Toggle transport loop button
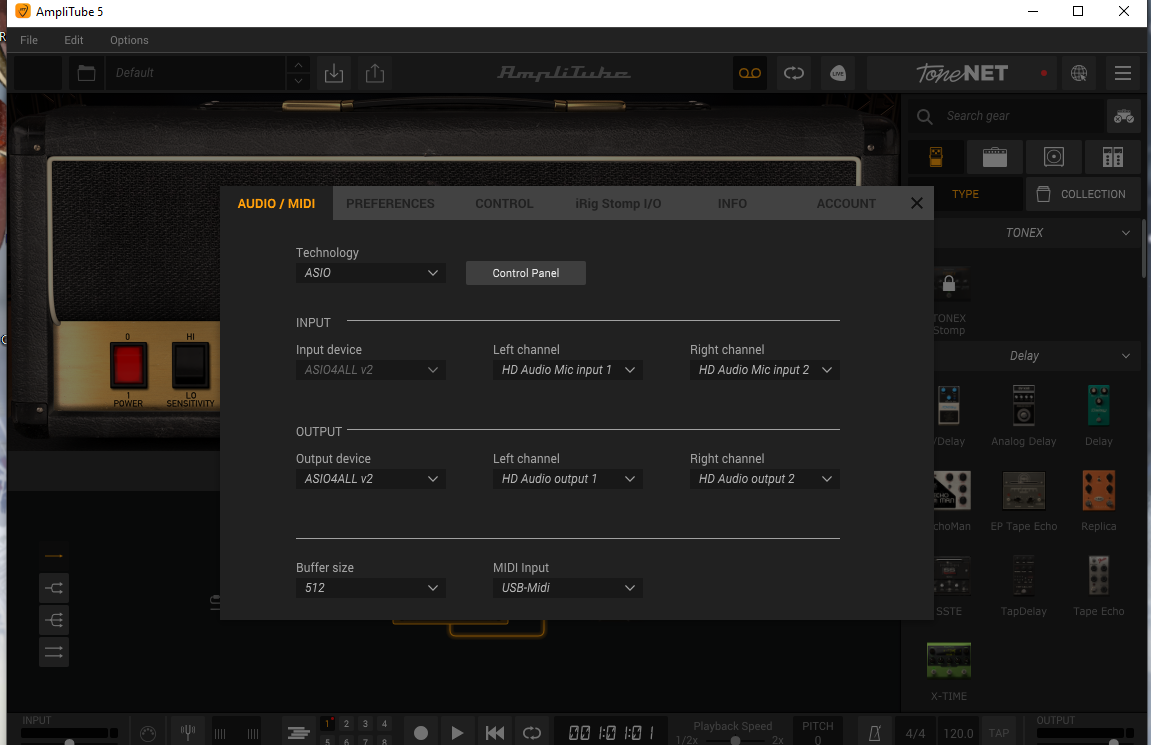 pyautogui.click(x=531, y=733)
